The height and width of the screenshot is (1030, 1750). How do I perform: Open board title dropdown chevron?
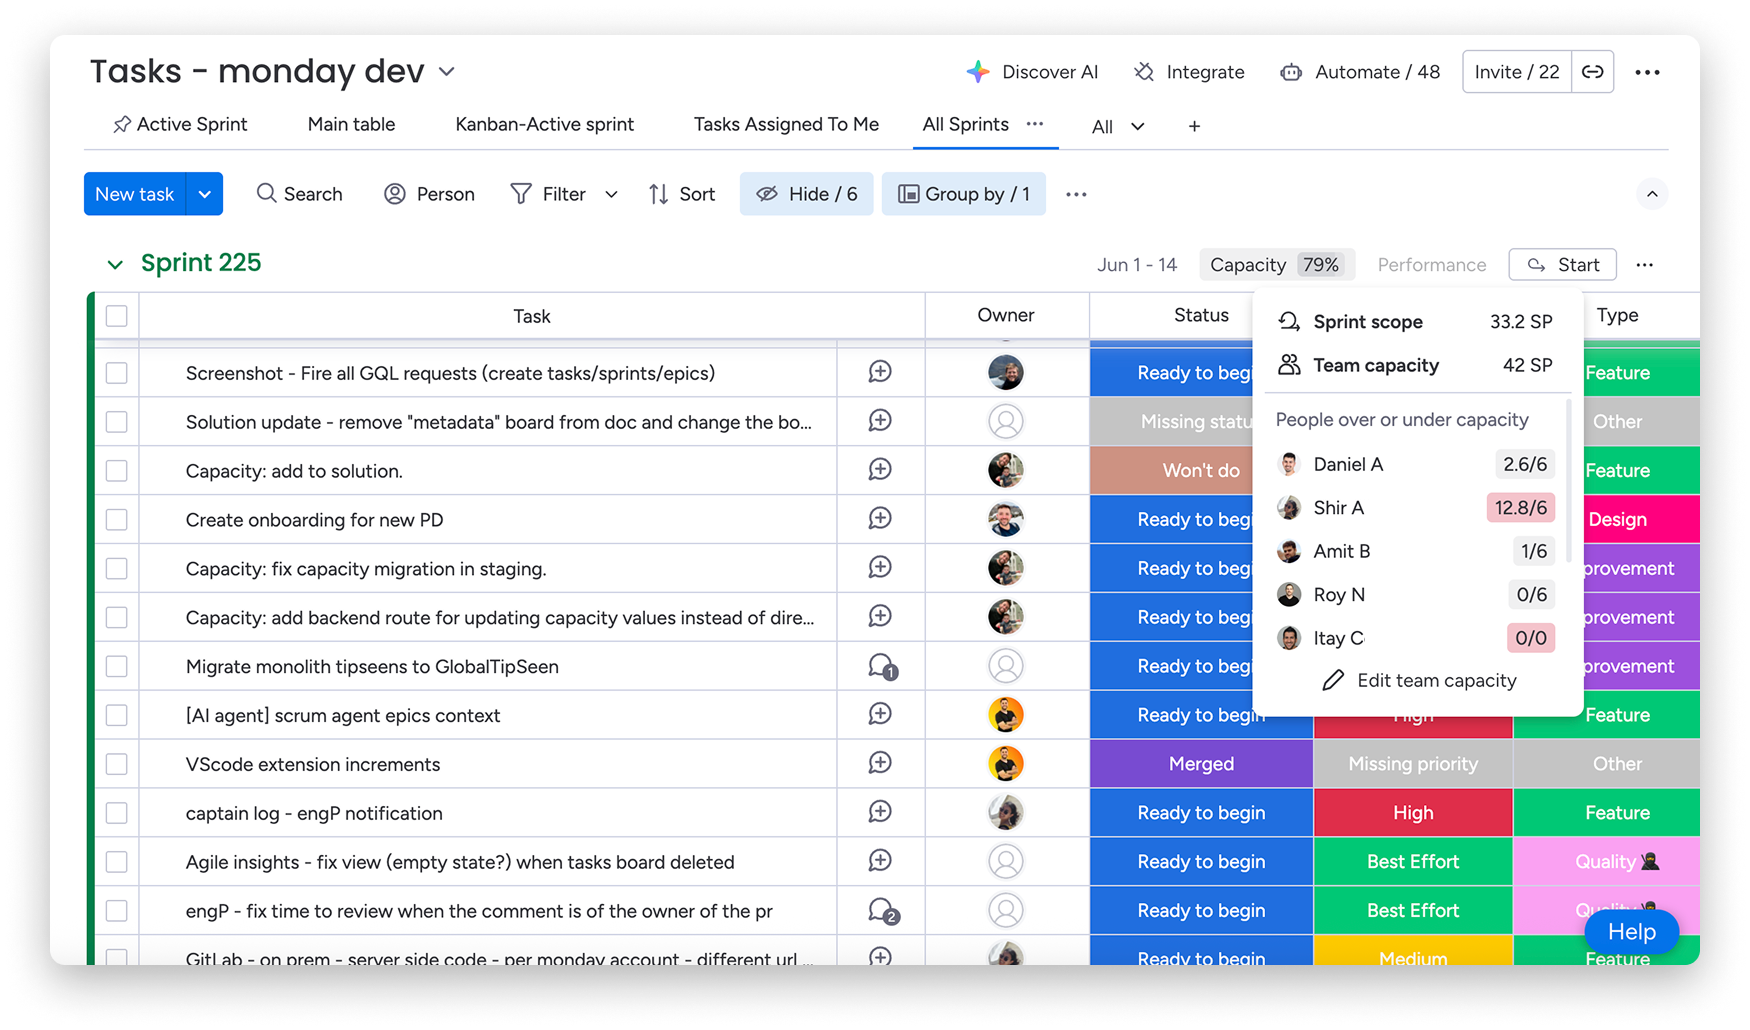pos(447,72)
